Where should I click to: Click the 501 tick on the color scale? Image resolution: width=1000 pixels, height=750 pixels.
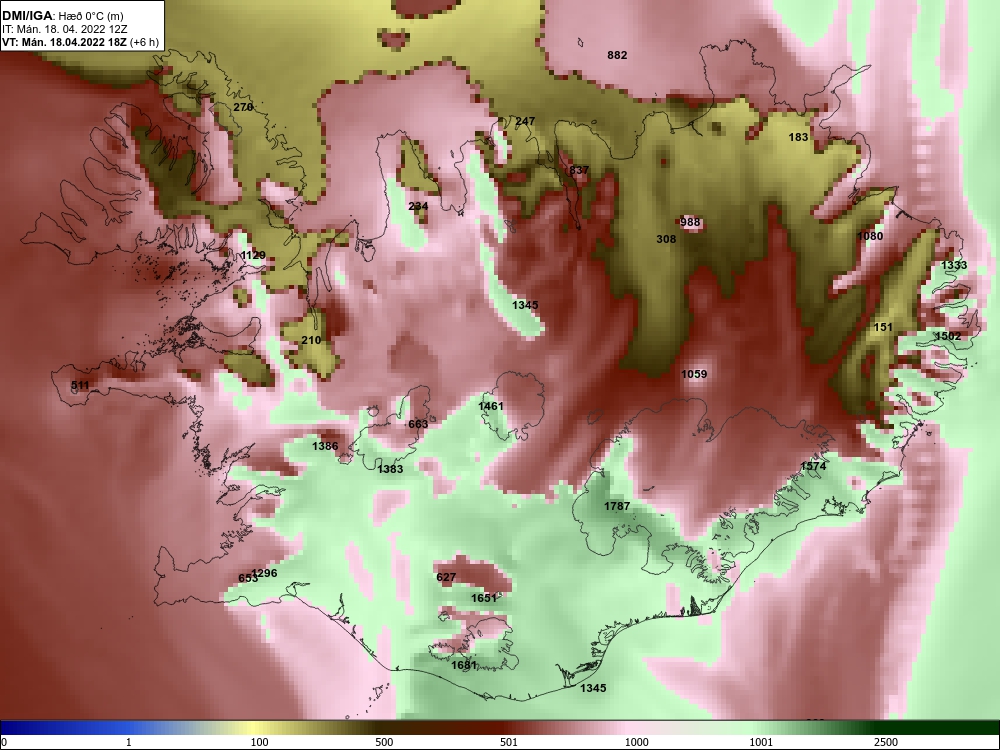click(509, 742)
